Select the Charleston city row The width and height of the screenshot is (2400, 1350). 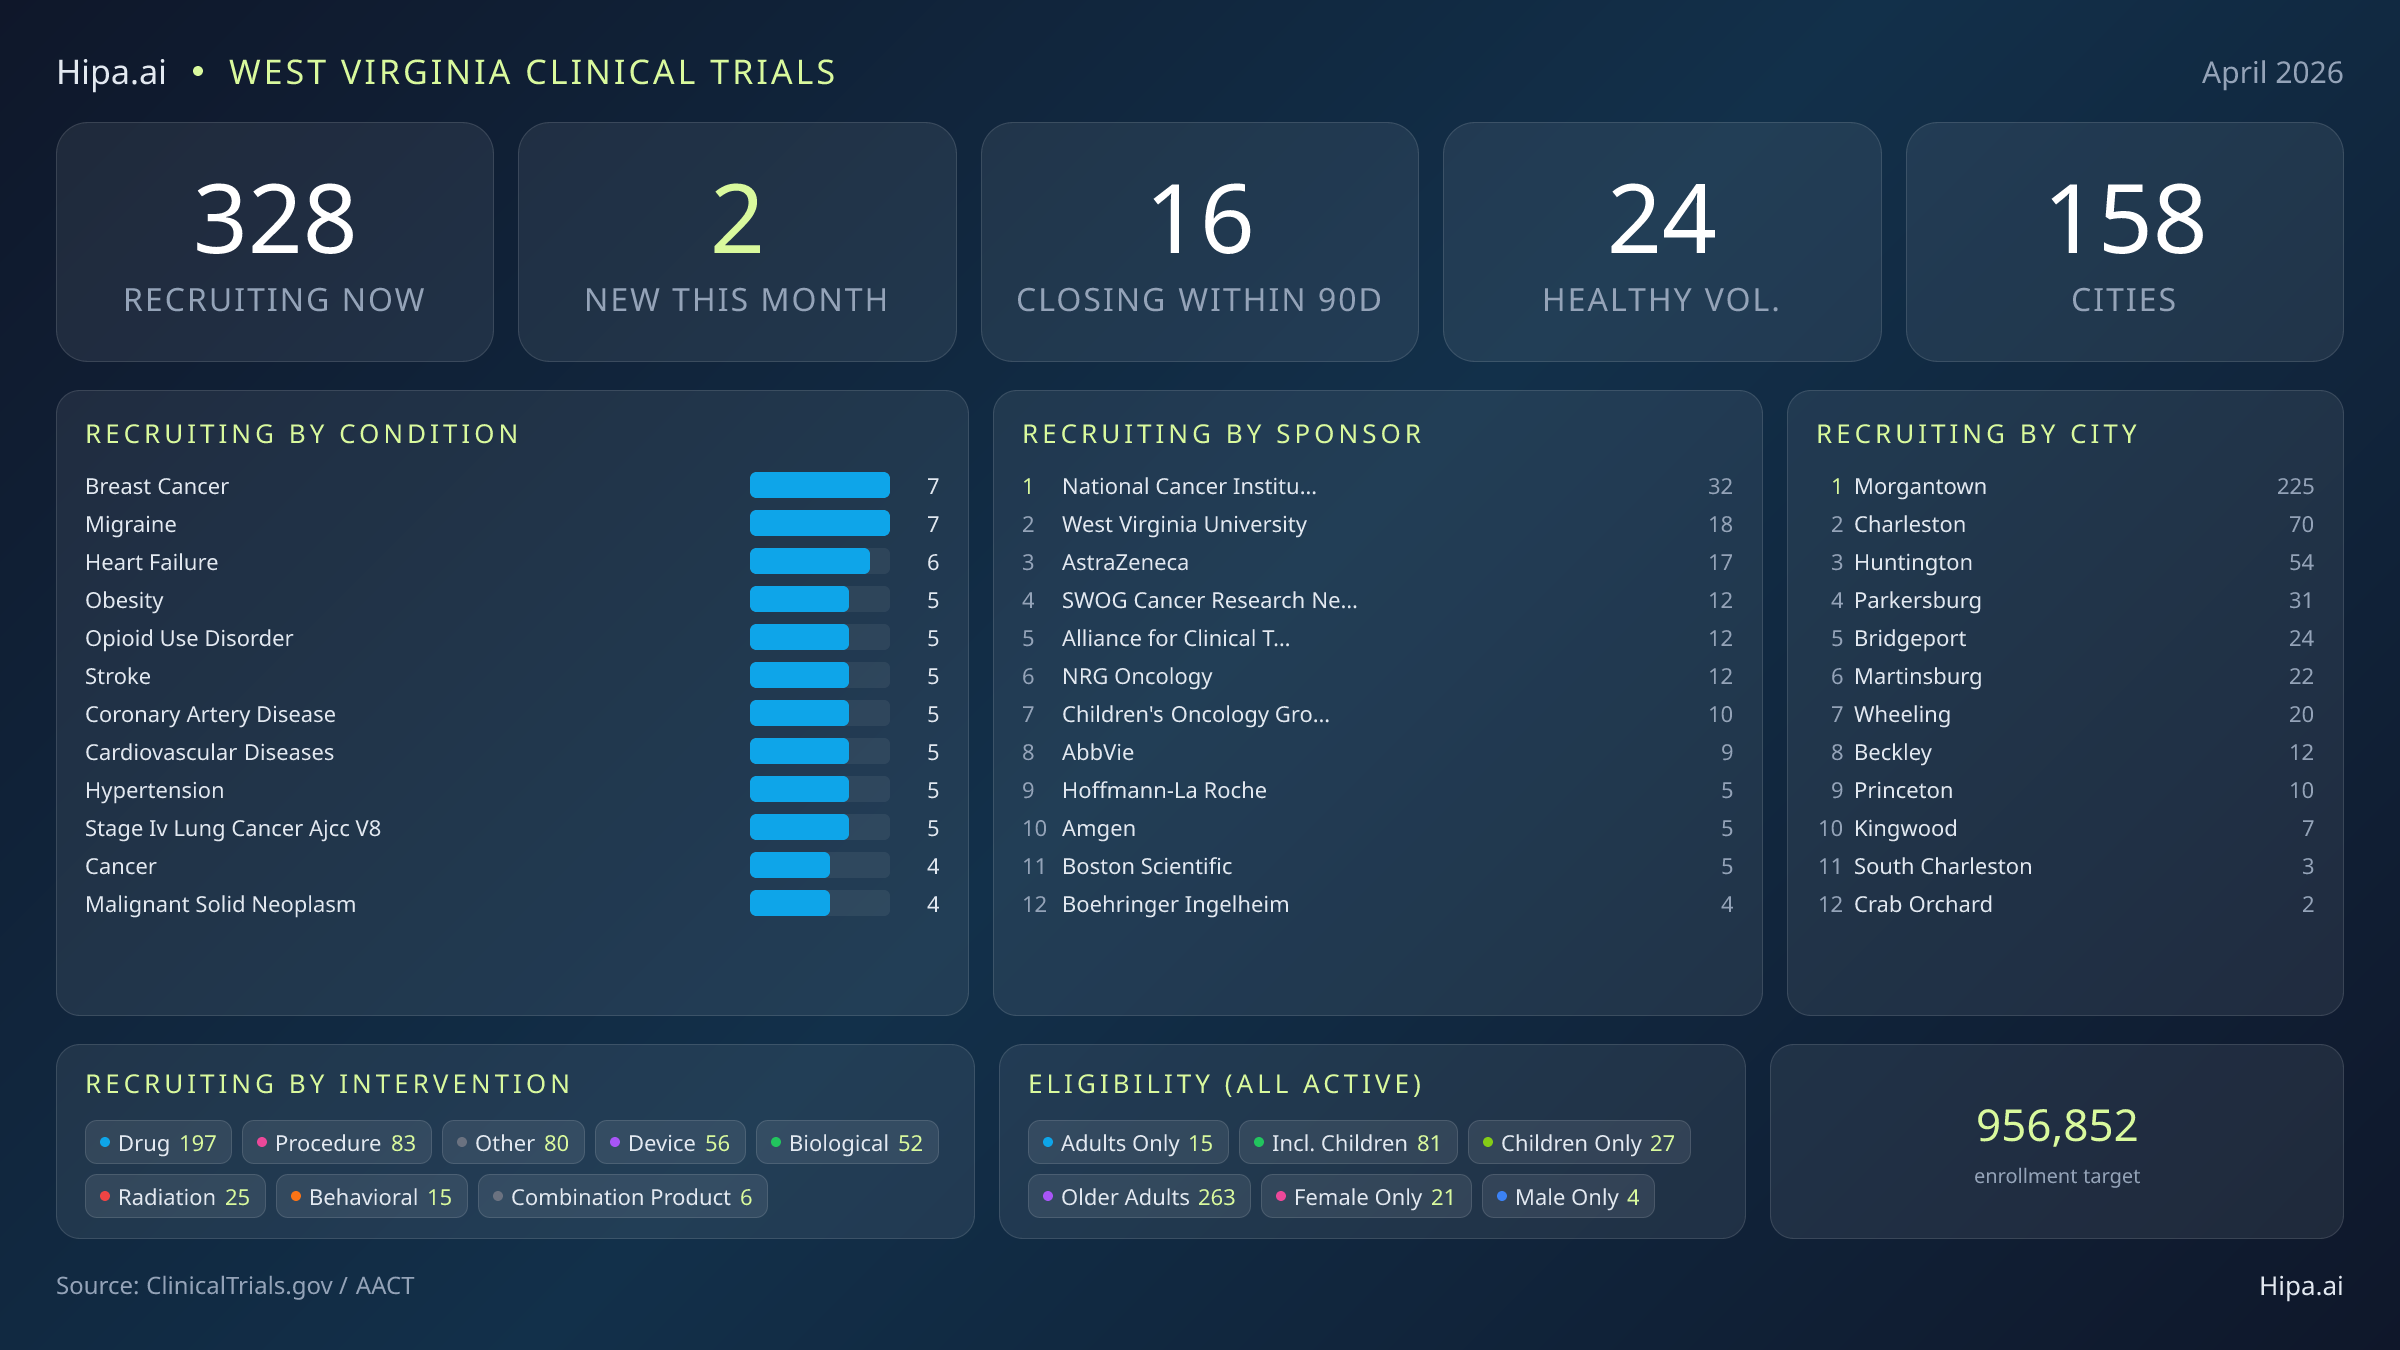point(2065,524)
